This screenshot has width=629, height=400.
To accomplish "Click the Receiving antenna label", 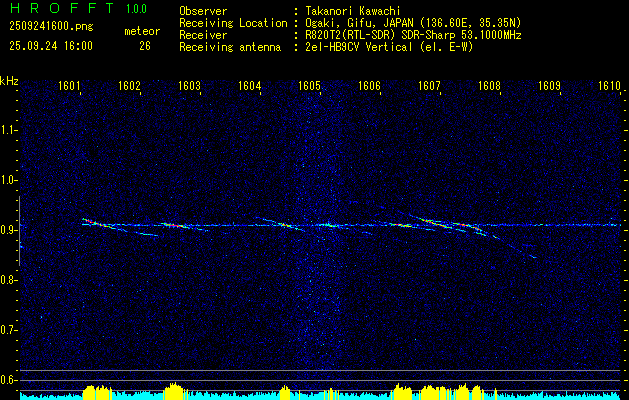I will [230, 47].
